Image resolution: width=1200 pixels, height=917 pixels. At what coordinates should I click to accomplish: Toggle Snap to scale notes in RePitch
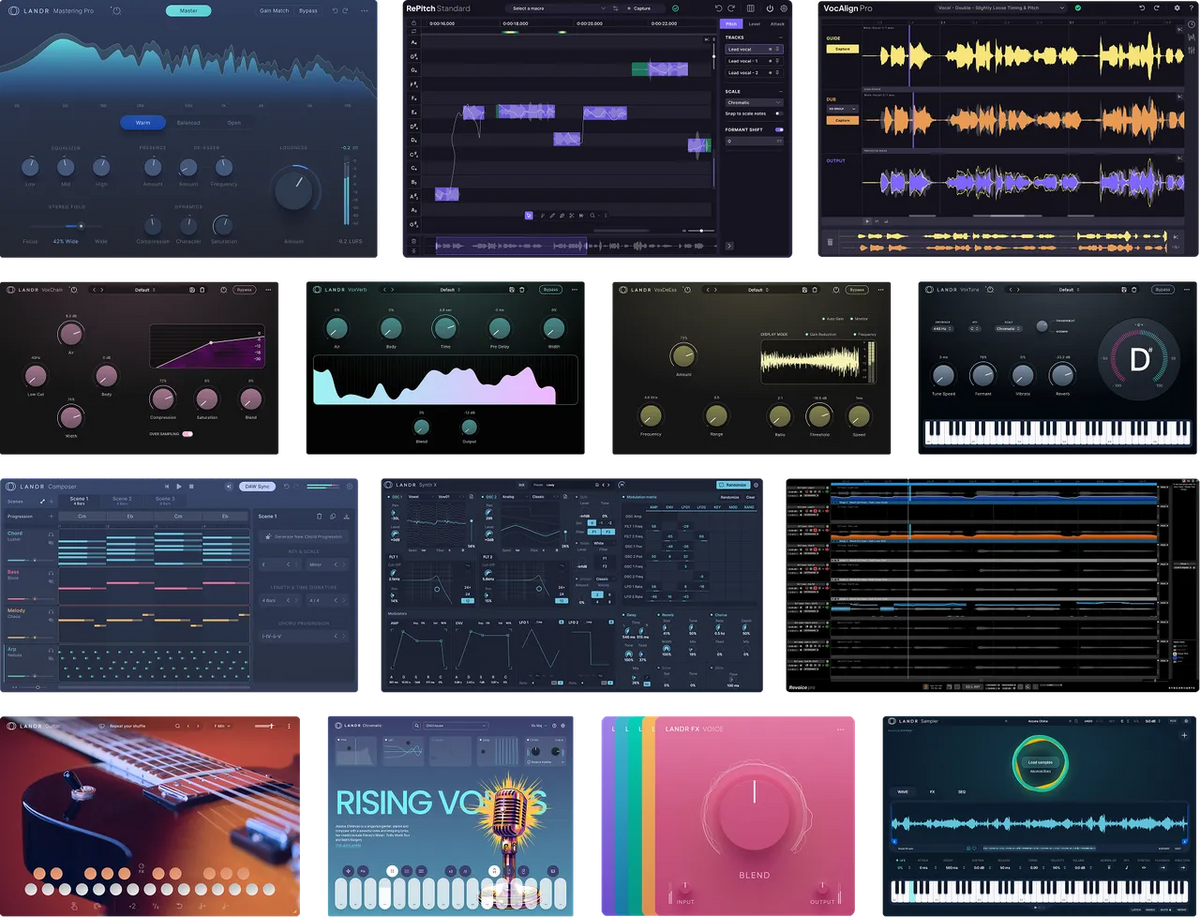pyautogui.click(x=777, y=113)
